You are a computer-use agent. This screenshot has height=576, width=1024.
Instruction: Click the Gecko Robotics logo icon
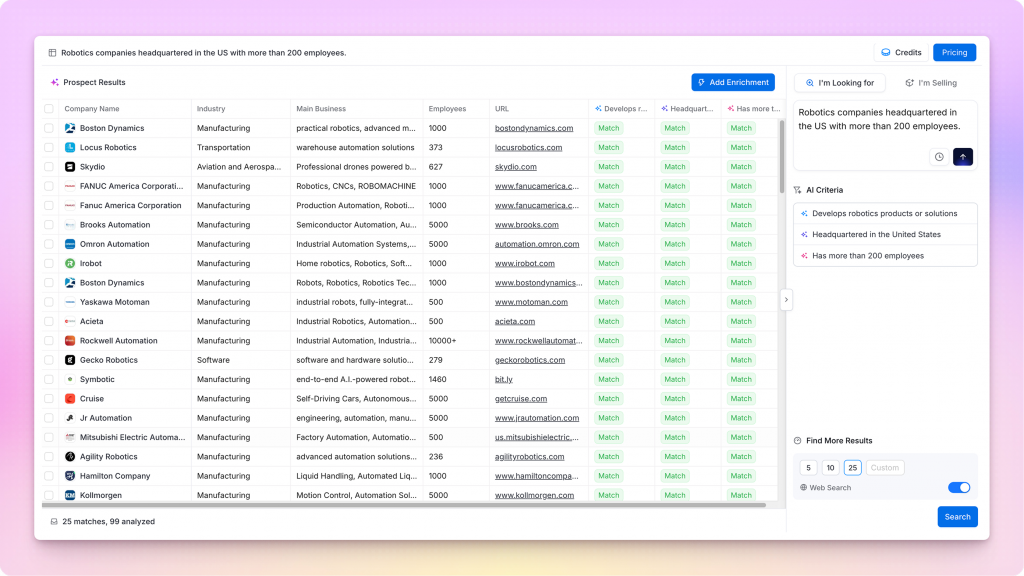[x=70, y=360]
